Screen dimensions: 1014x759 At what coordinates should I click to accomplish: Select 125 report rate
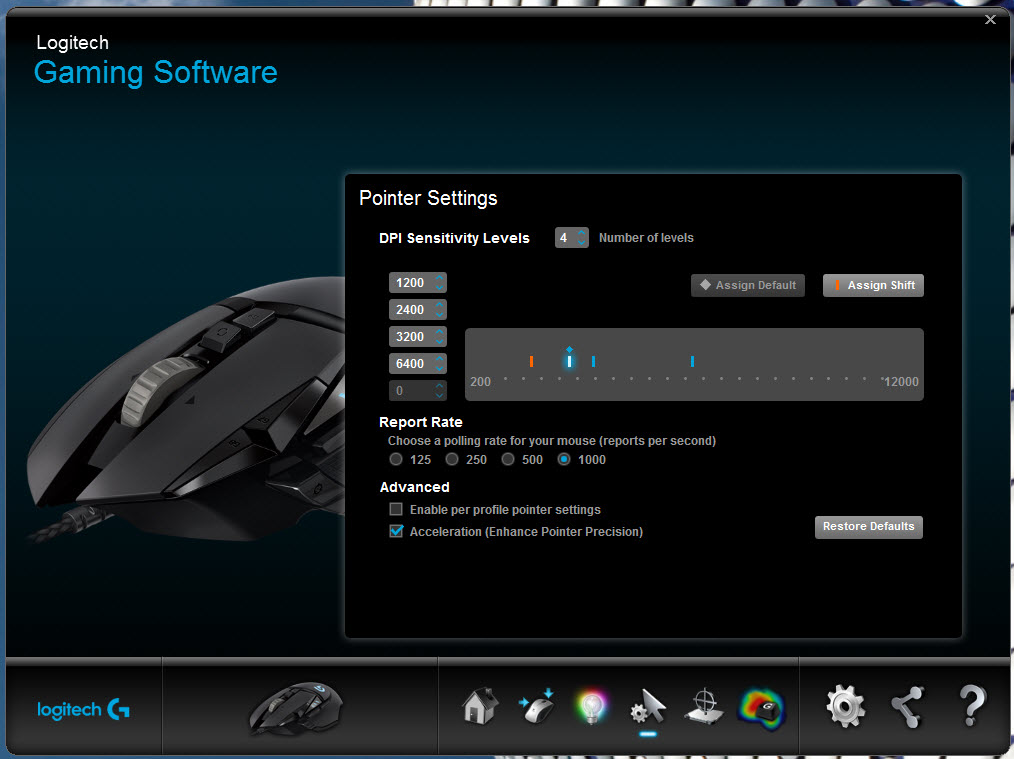click(x=396, y=460)
